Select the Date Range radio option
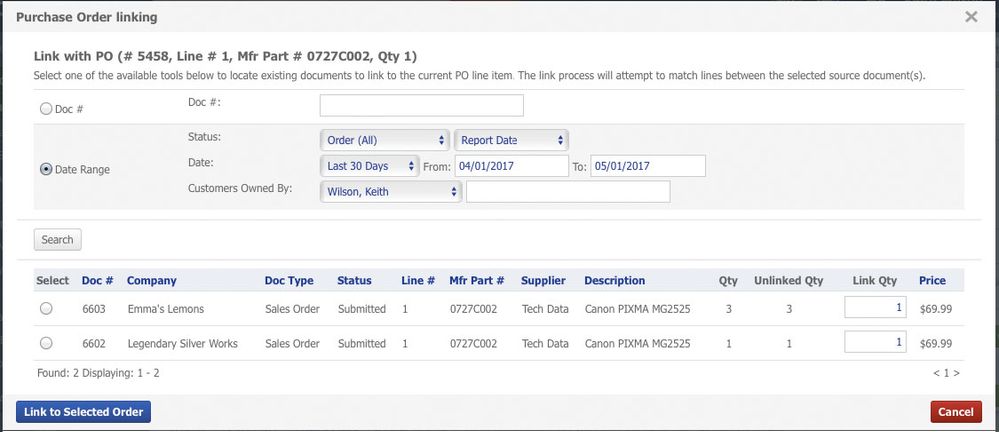999x432 pixels. [45, 169]
